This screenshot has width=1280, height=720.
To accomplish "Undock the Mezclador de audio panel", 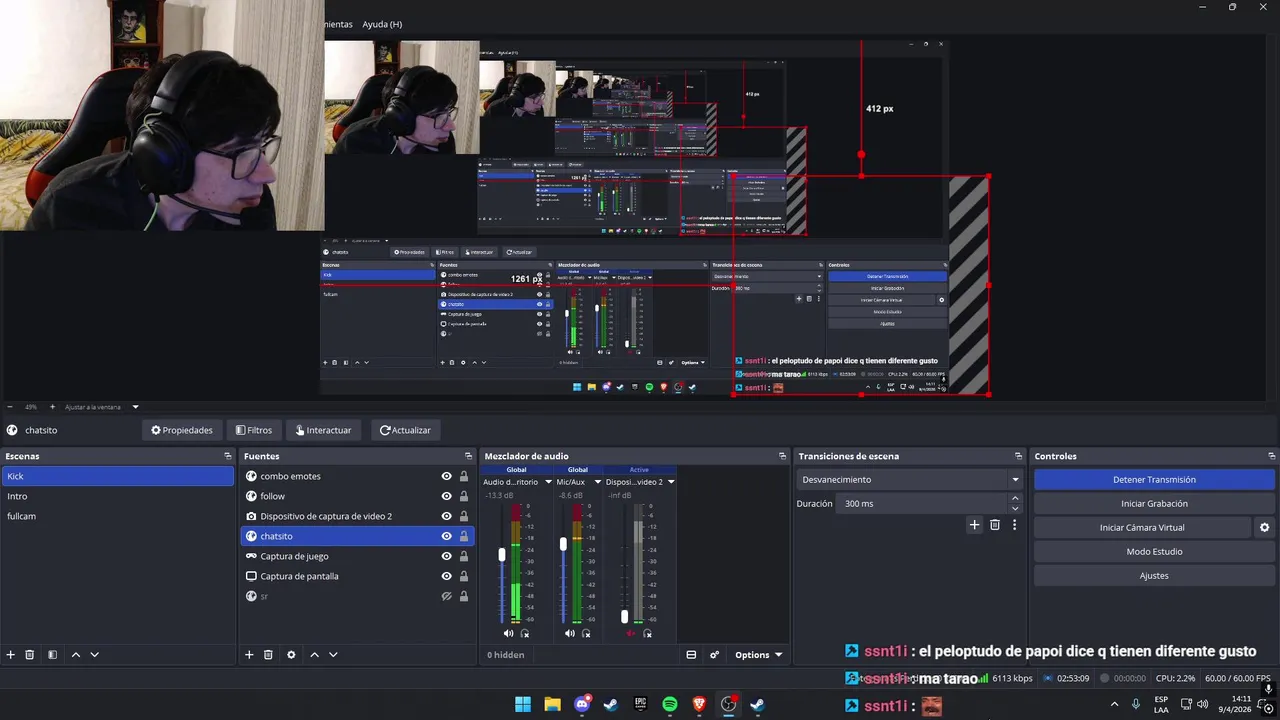I will point(782,456).
